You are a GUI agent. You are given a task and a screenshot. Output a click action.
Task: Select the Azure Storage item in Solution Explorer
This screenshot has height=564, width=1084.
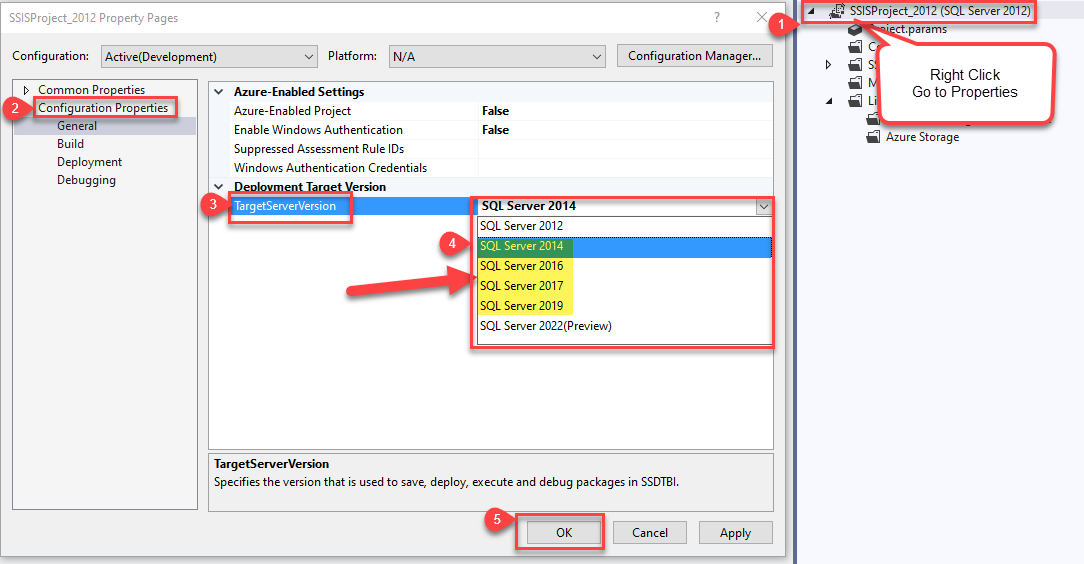922,137
